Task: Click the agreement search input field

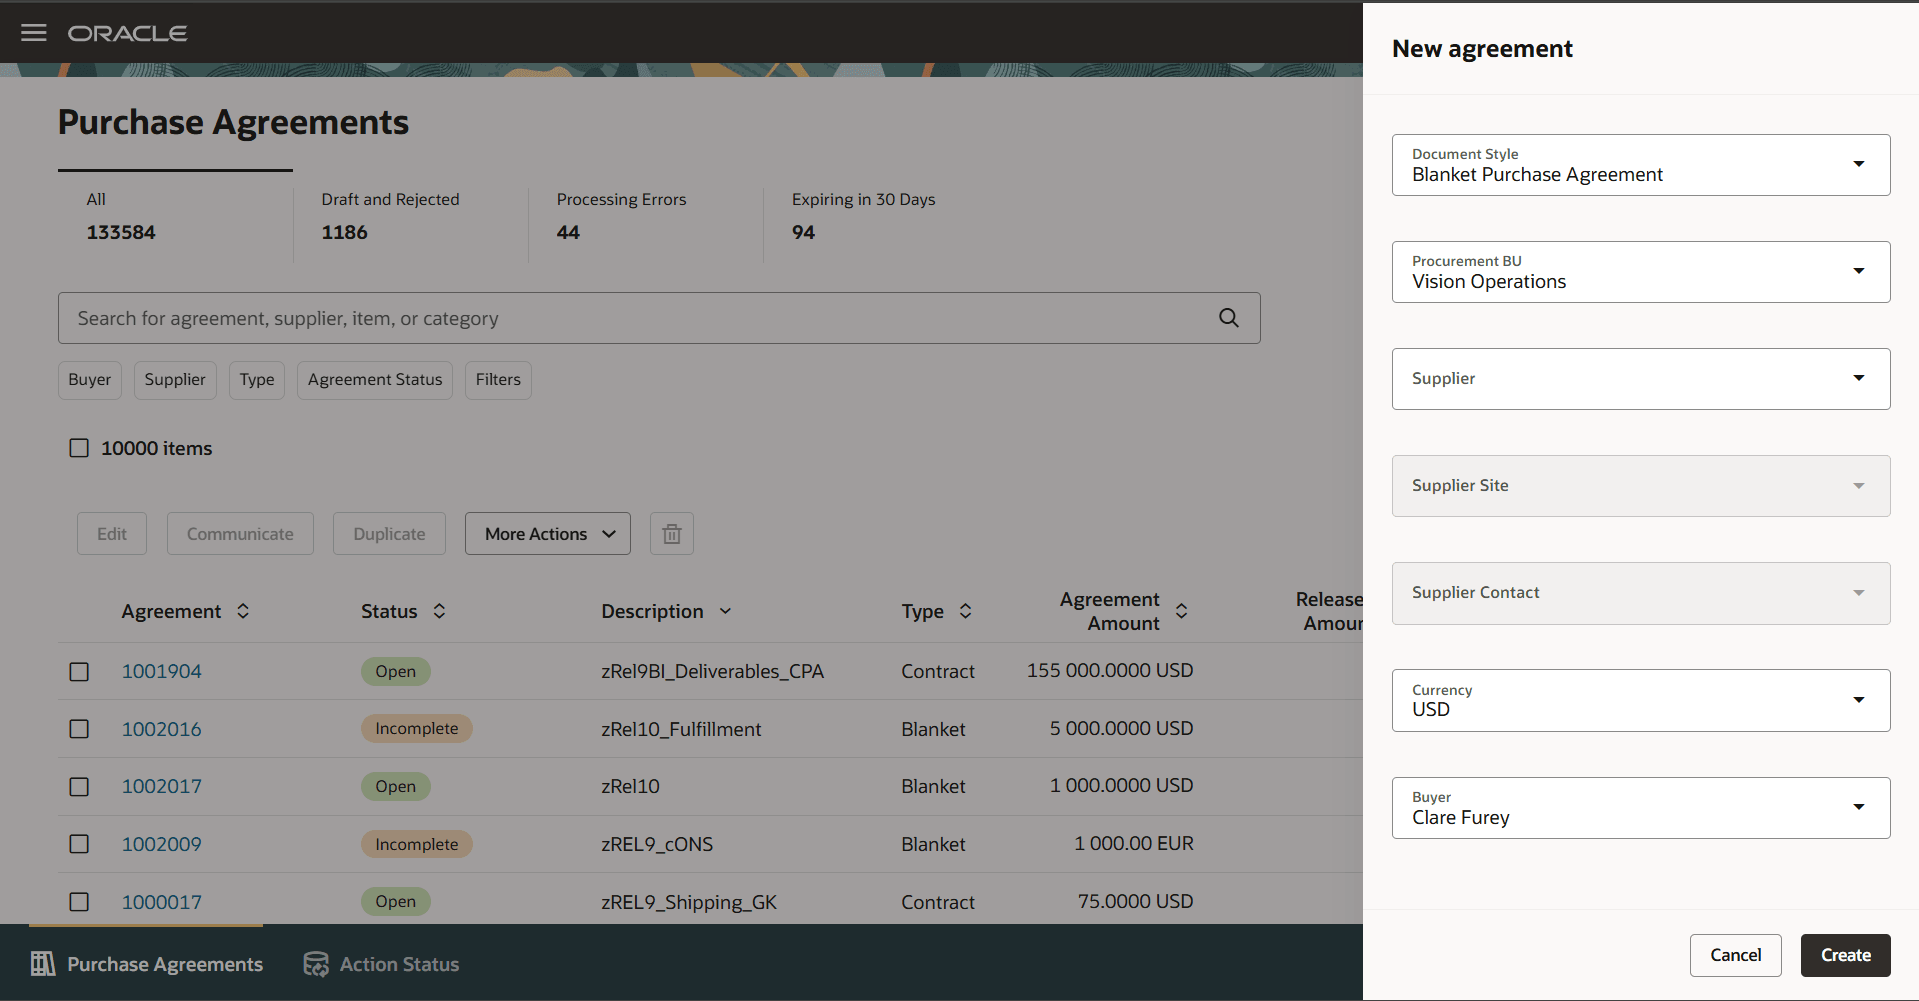Action: (659, 318)
